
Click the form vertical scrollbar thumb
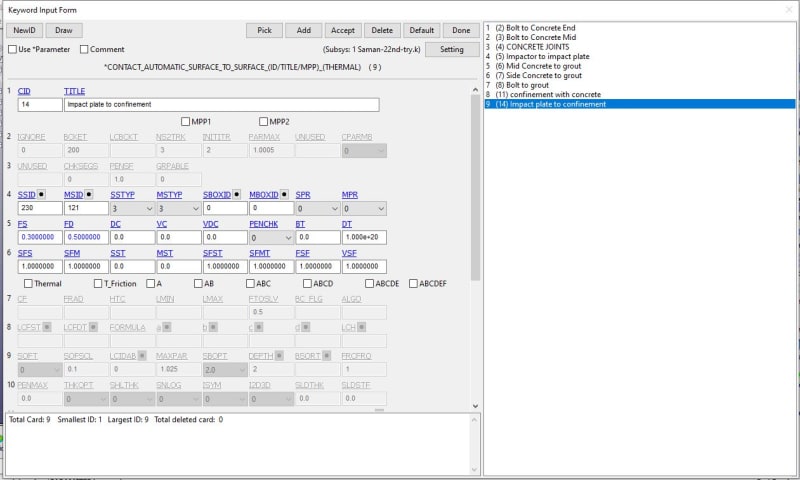[475, 187]
